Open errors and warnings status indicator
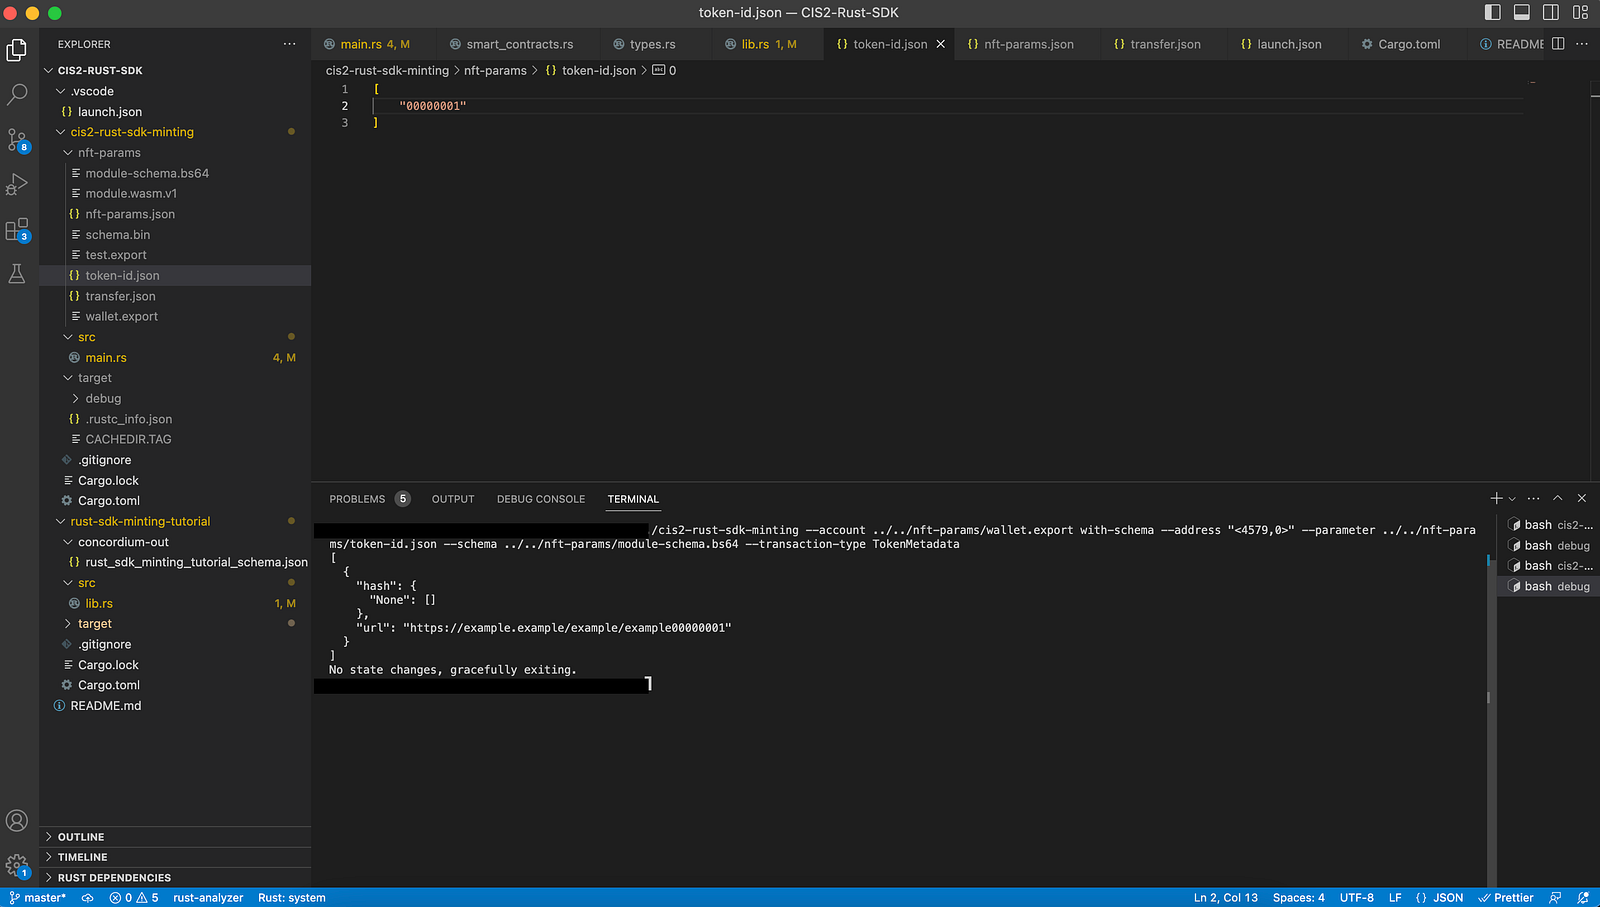The image size is (1600, 907). point(134,897)
